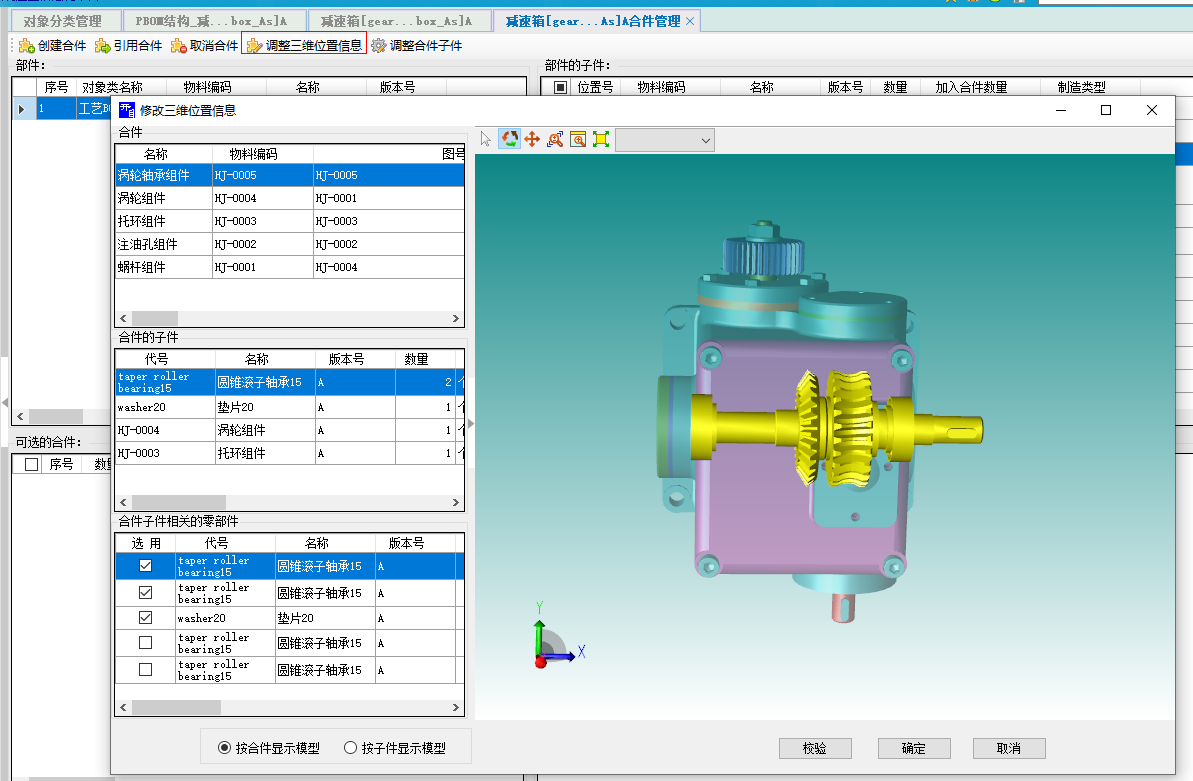Check the fourth taper roller bearing15 checkbox
Image resolution: width=1193 pixels, height=781 pixels.
coord(145,643)
